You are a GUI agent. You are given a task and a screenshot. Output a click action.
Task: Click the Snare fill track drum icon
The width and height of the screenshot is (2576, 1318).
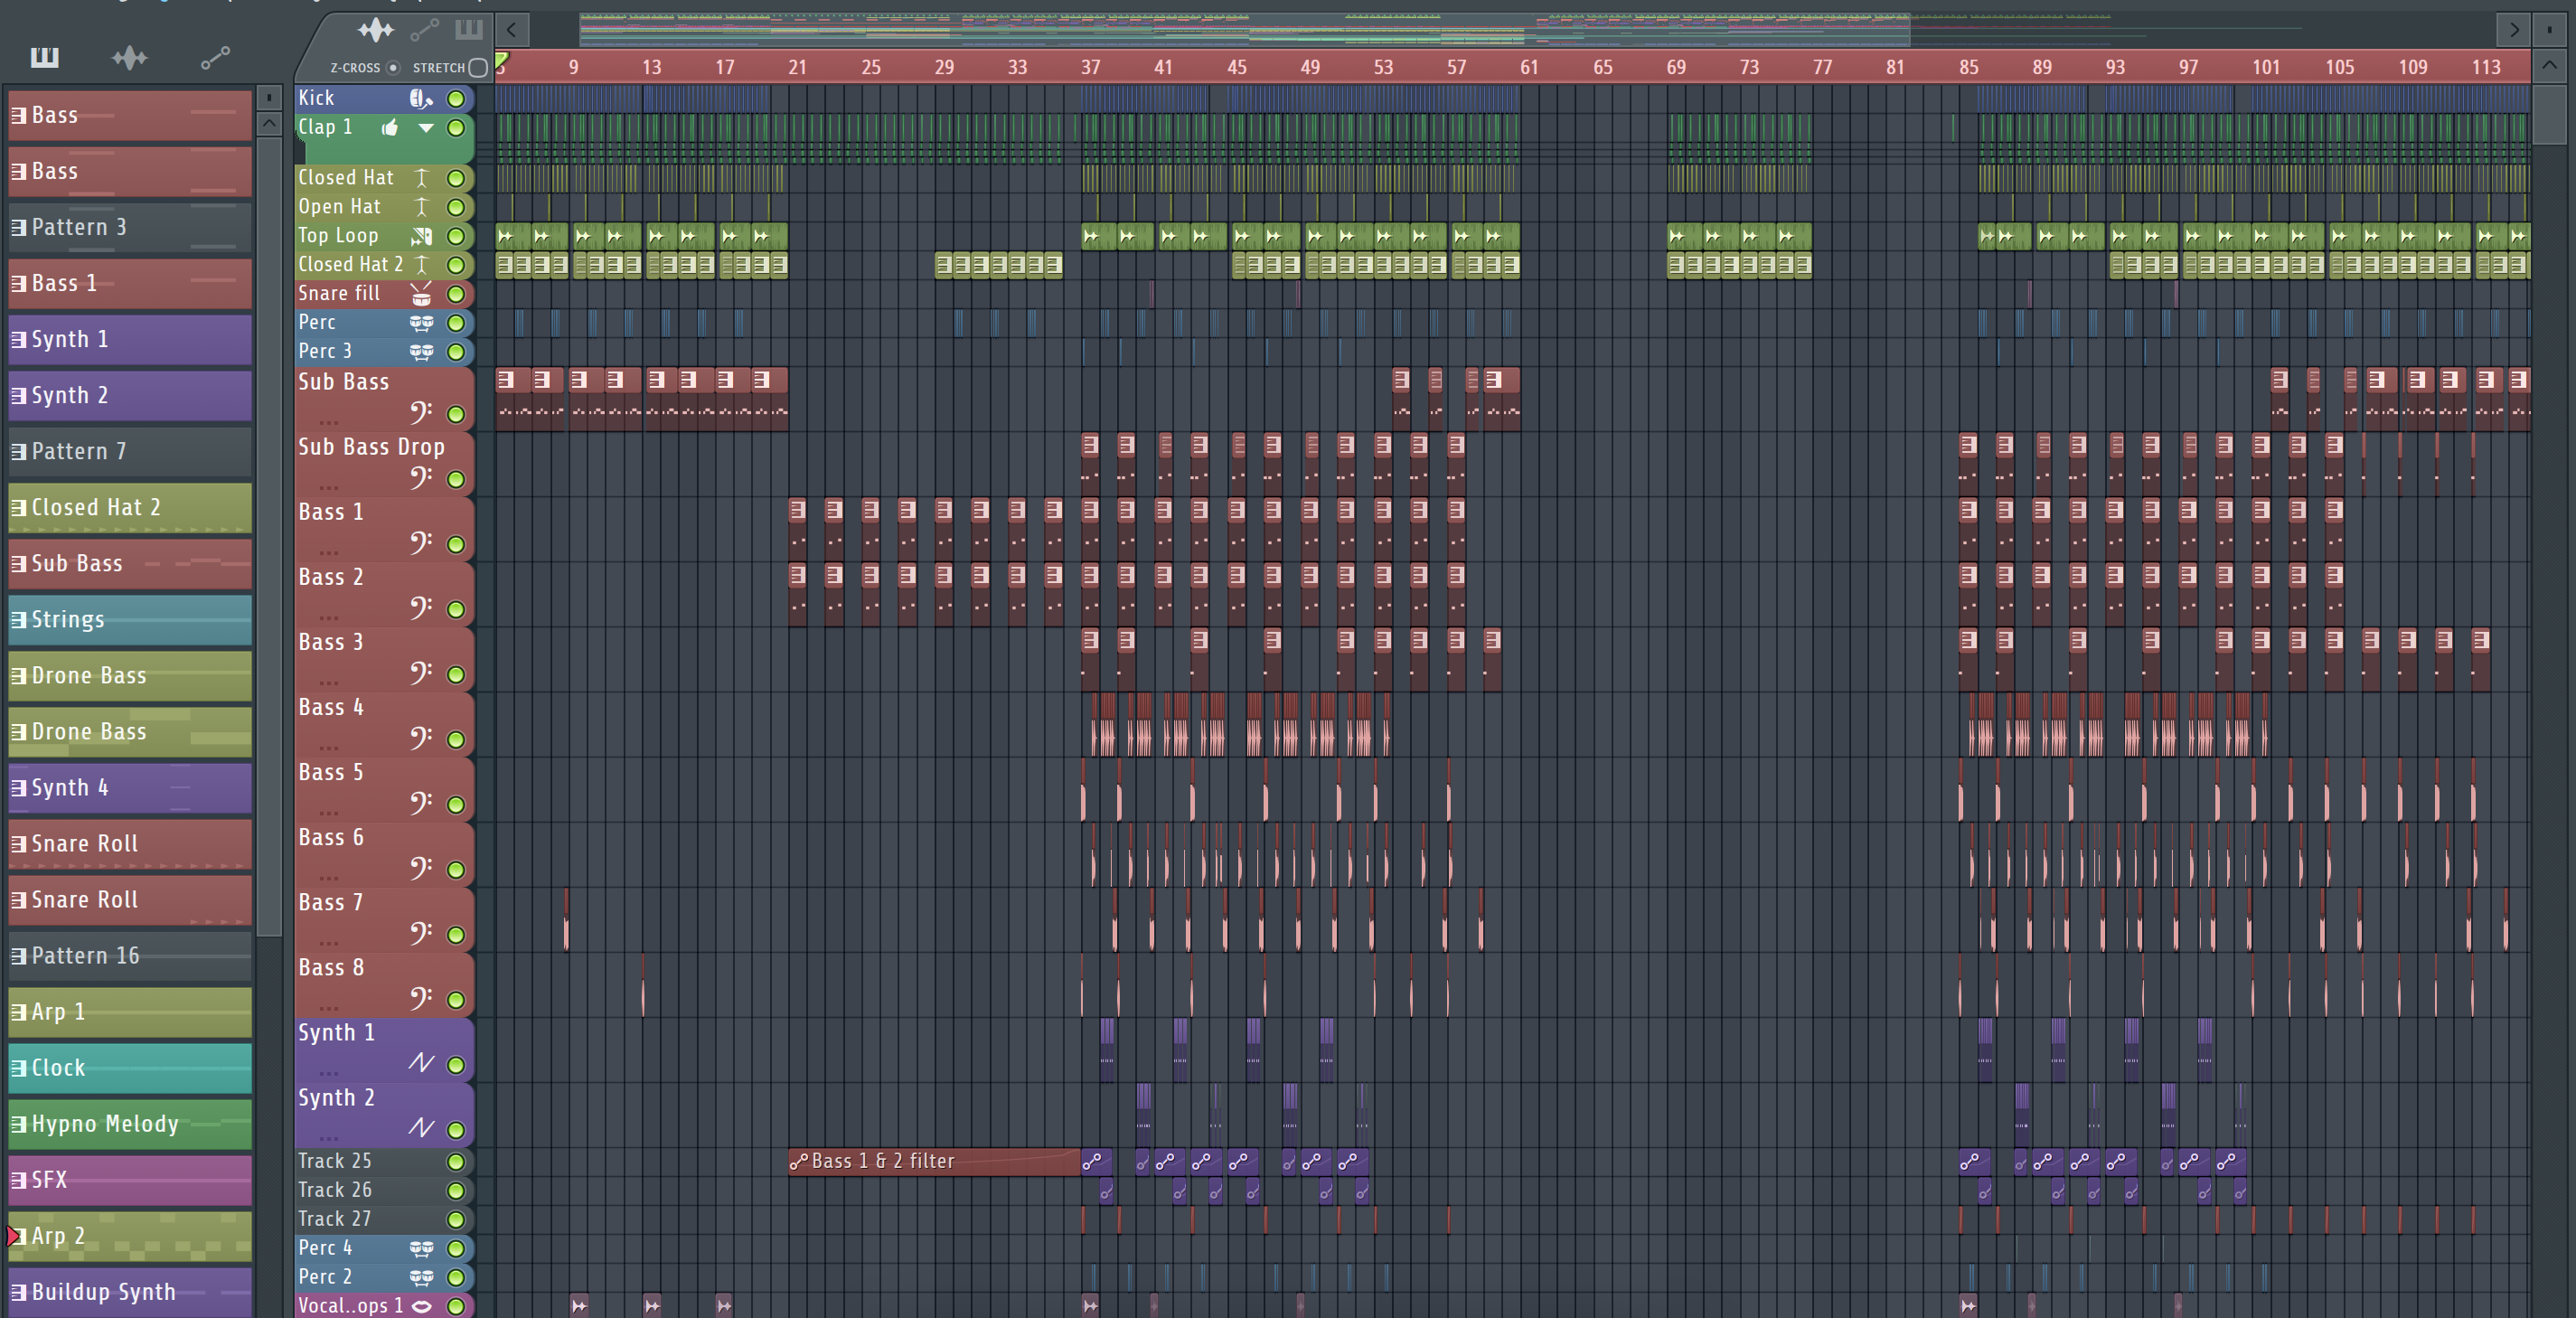[x=421, y=294]
